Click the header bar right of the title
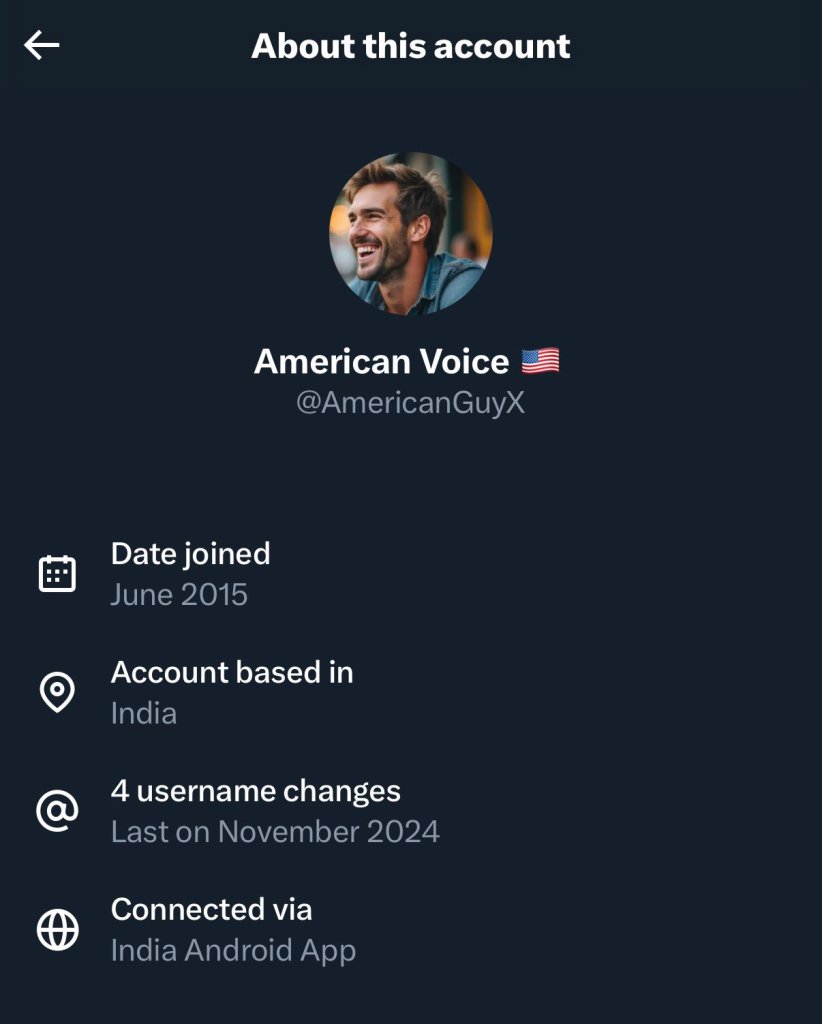 click(700, 46)
